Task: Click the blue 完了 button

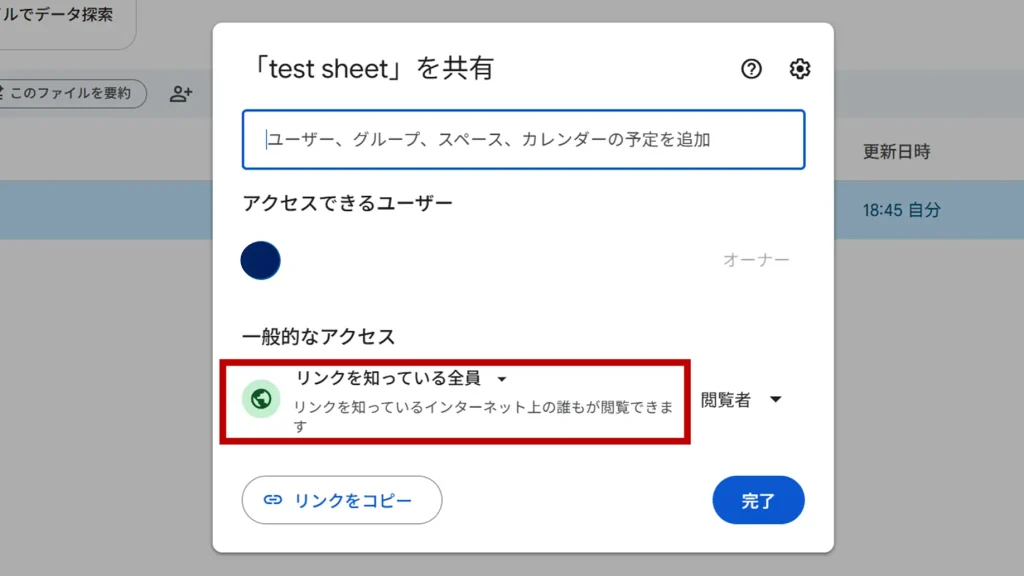Action: (758, 500)
